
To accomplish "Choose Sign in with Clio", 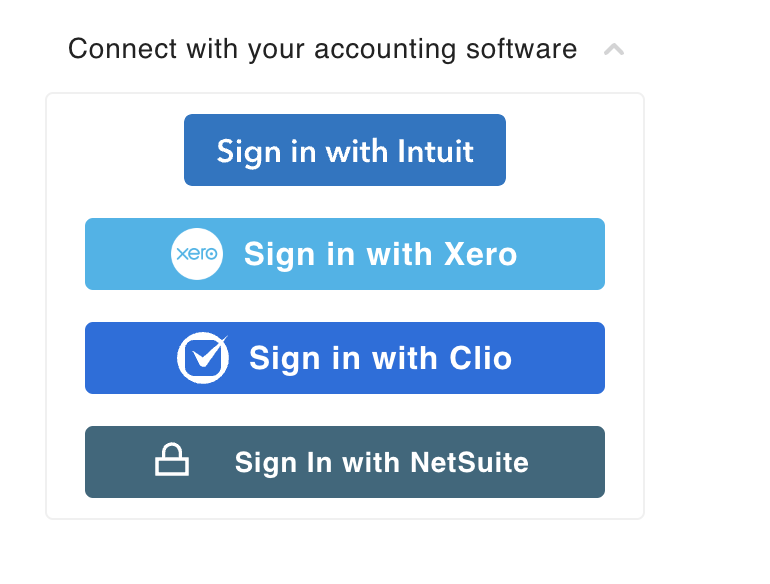I will (345, 358).
